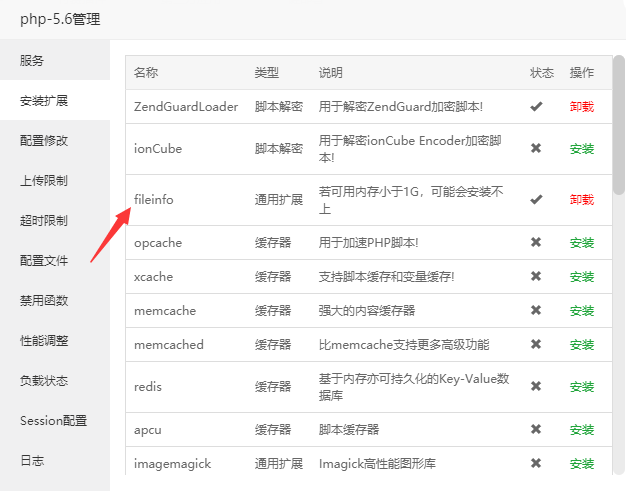The height and width of the screenshot is (491, 626).
Task: Click description Imagick高性能图形库
Action: [377, 464]
